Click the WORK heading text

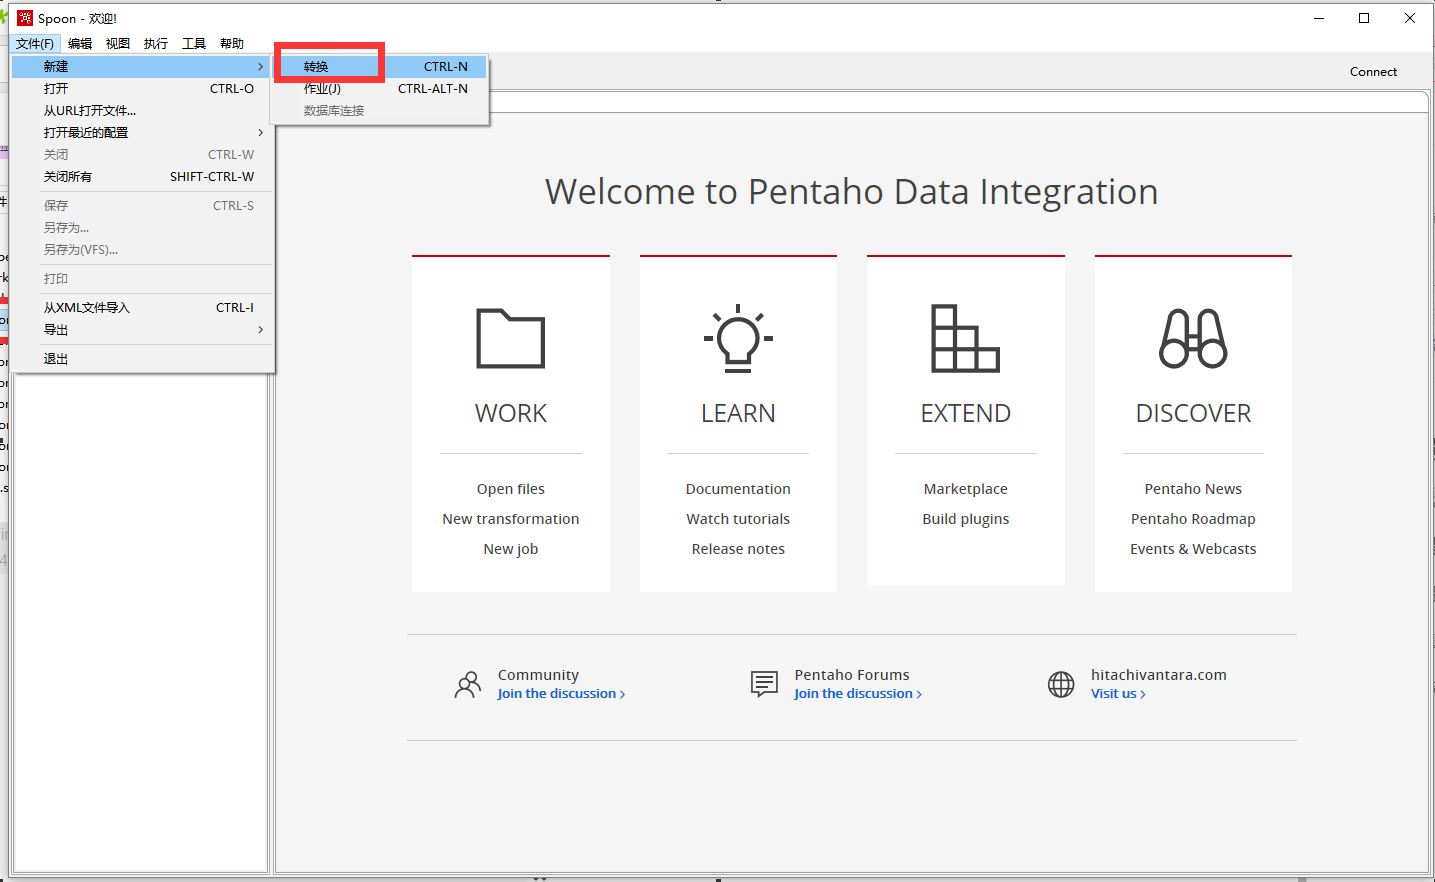pos(511,413)
